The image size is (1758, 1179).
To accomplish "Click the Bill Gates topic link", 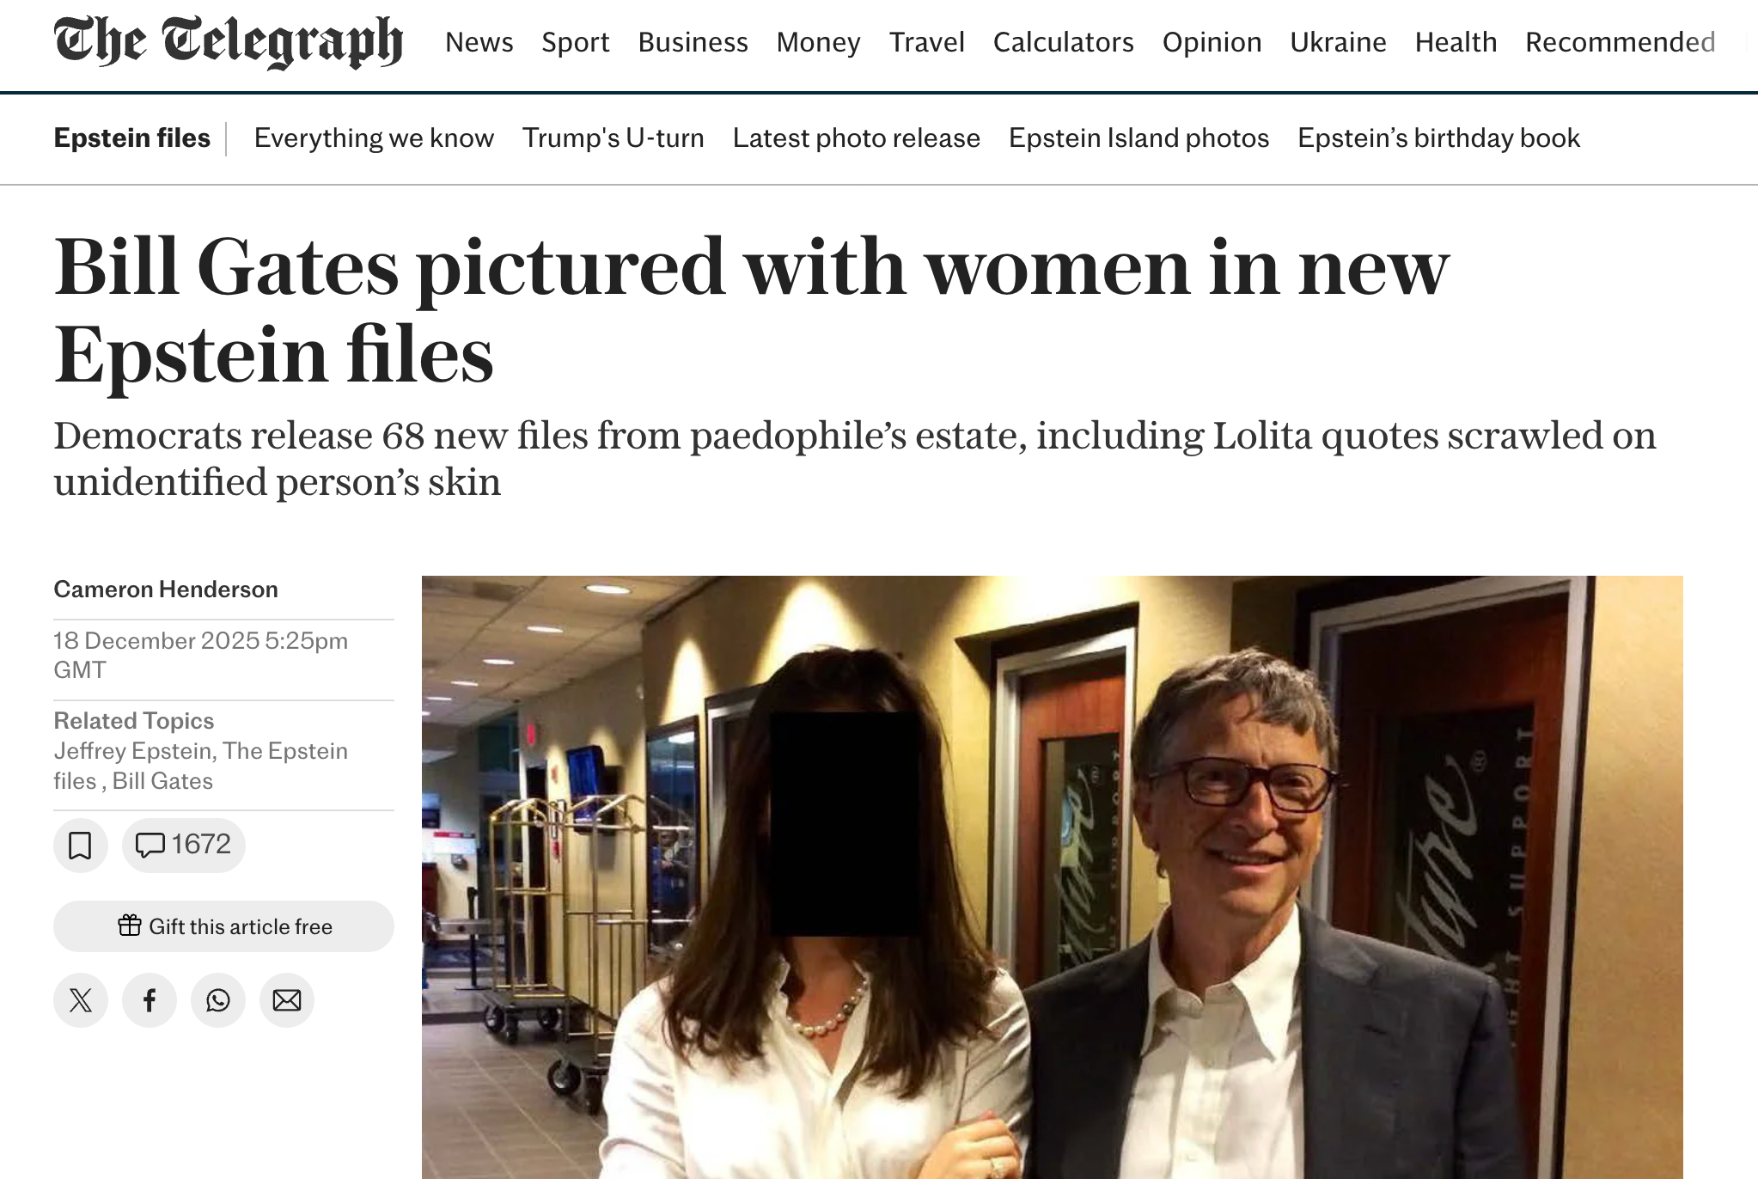I will (x=162, y=781).
